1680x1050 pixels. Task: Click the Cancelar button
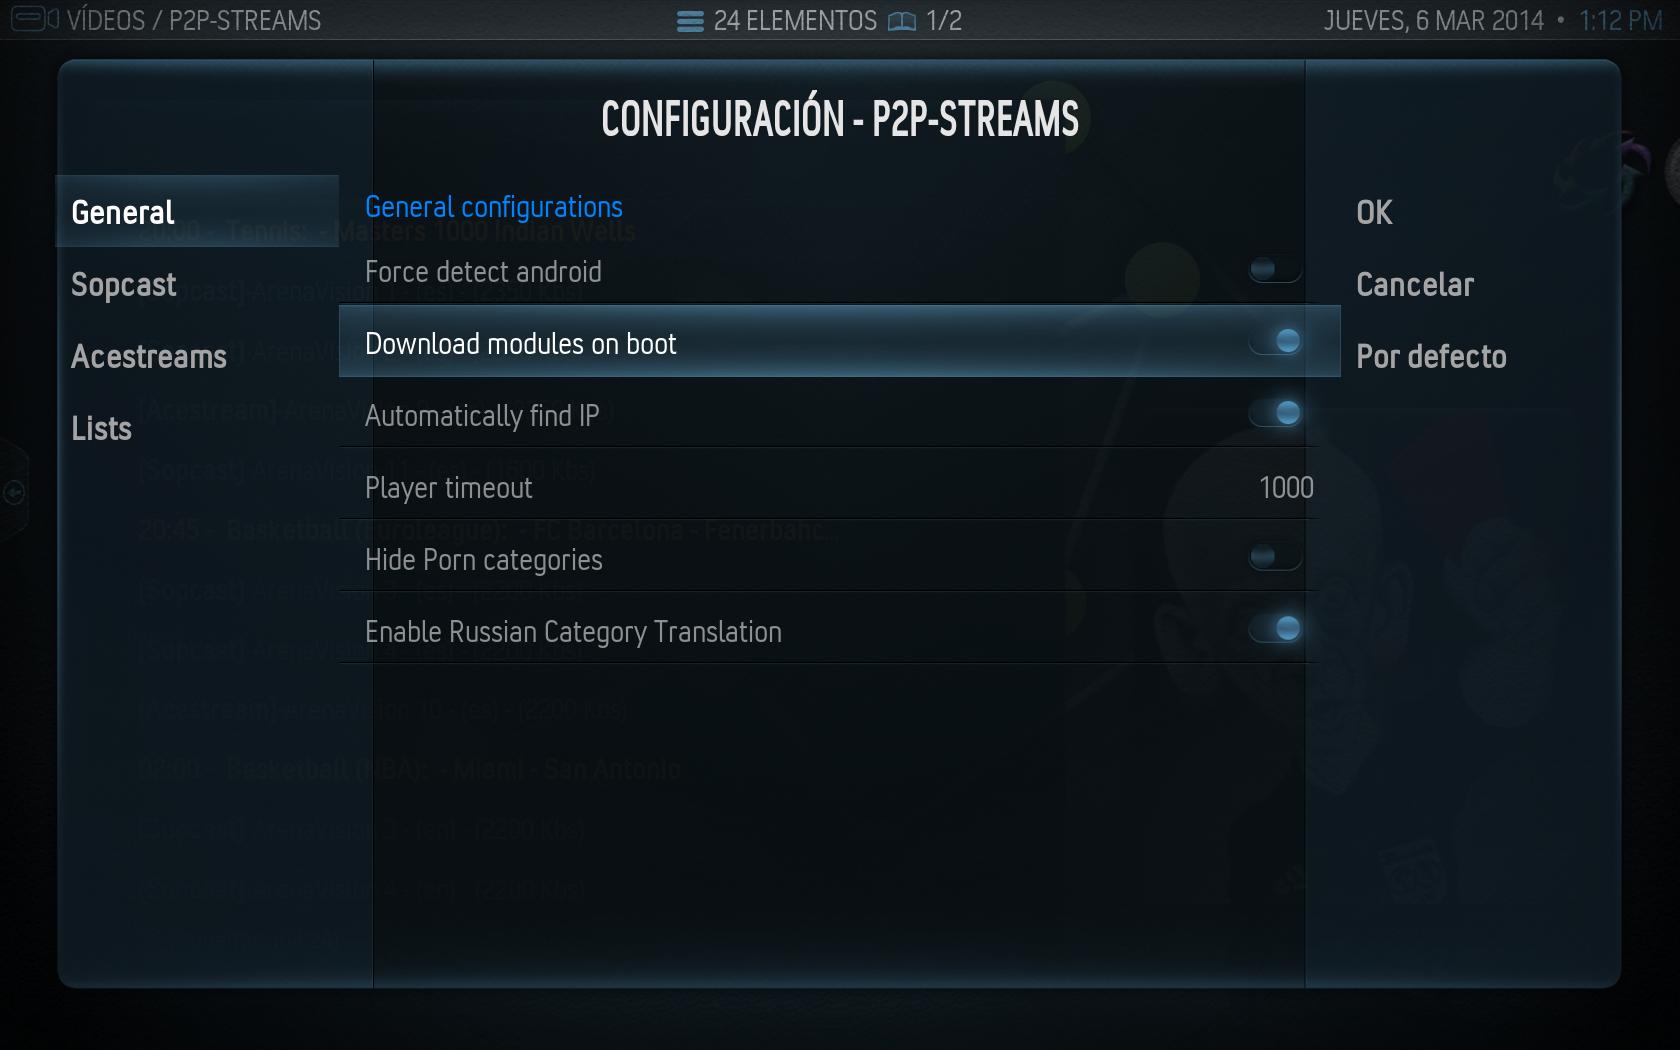pyautogui.click(x=1415, y=284)
